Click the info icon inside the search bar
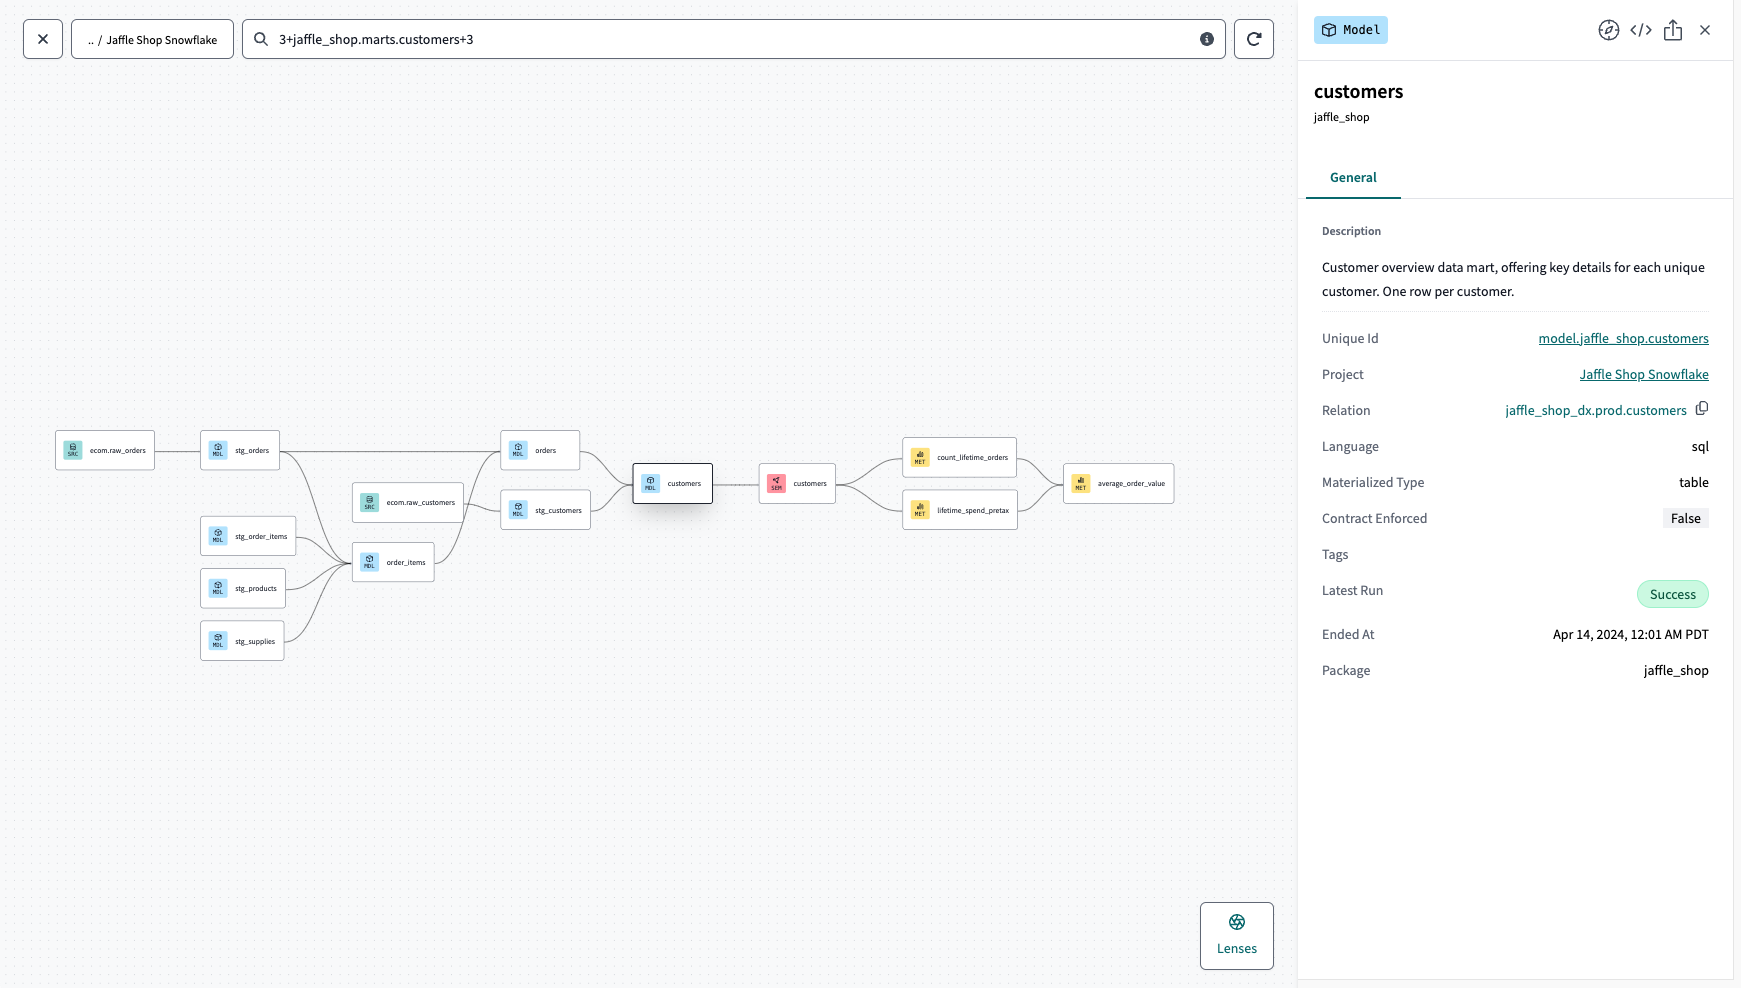 1207,39
